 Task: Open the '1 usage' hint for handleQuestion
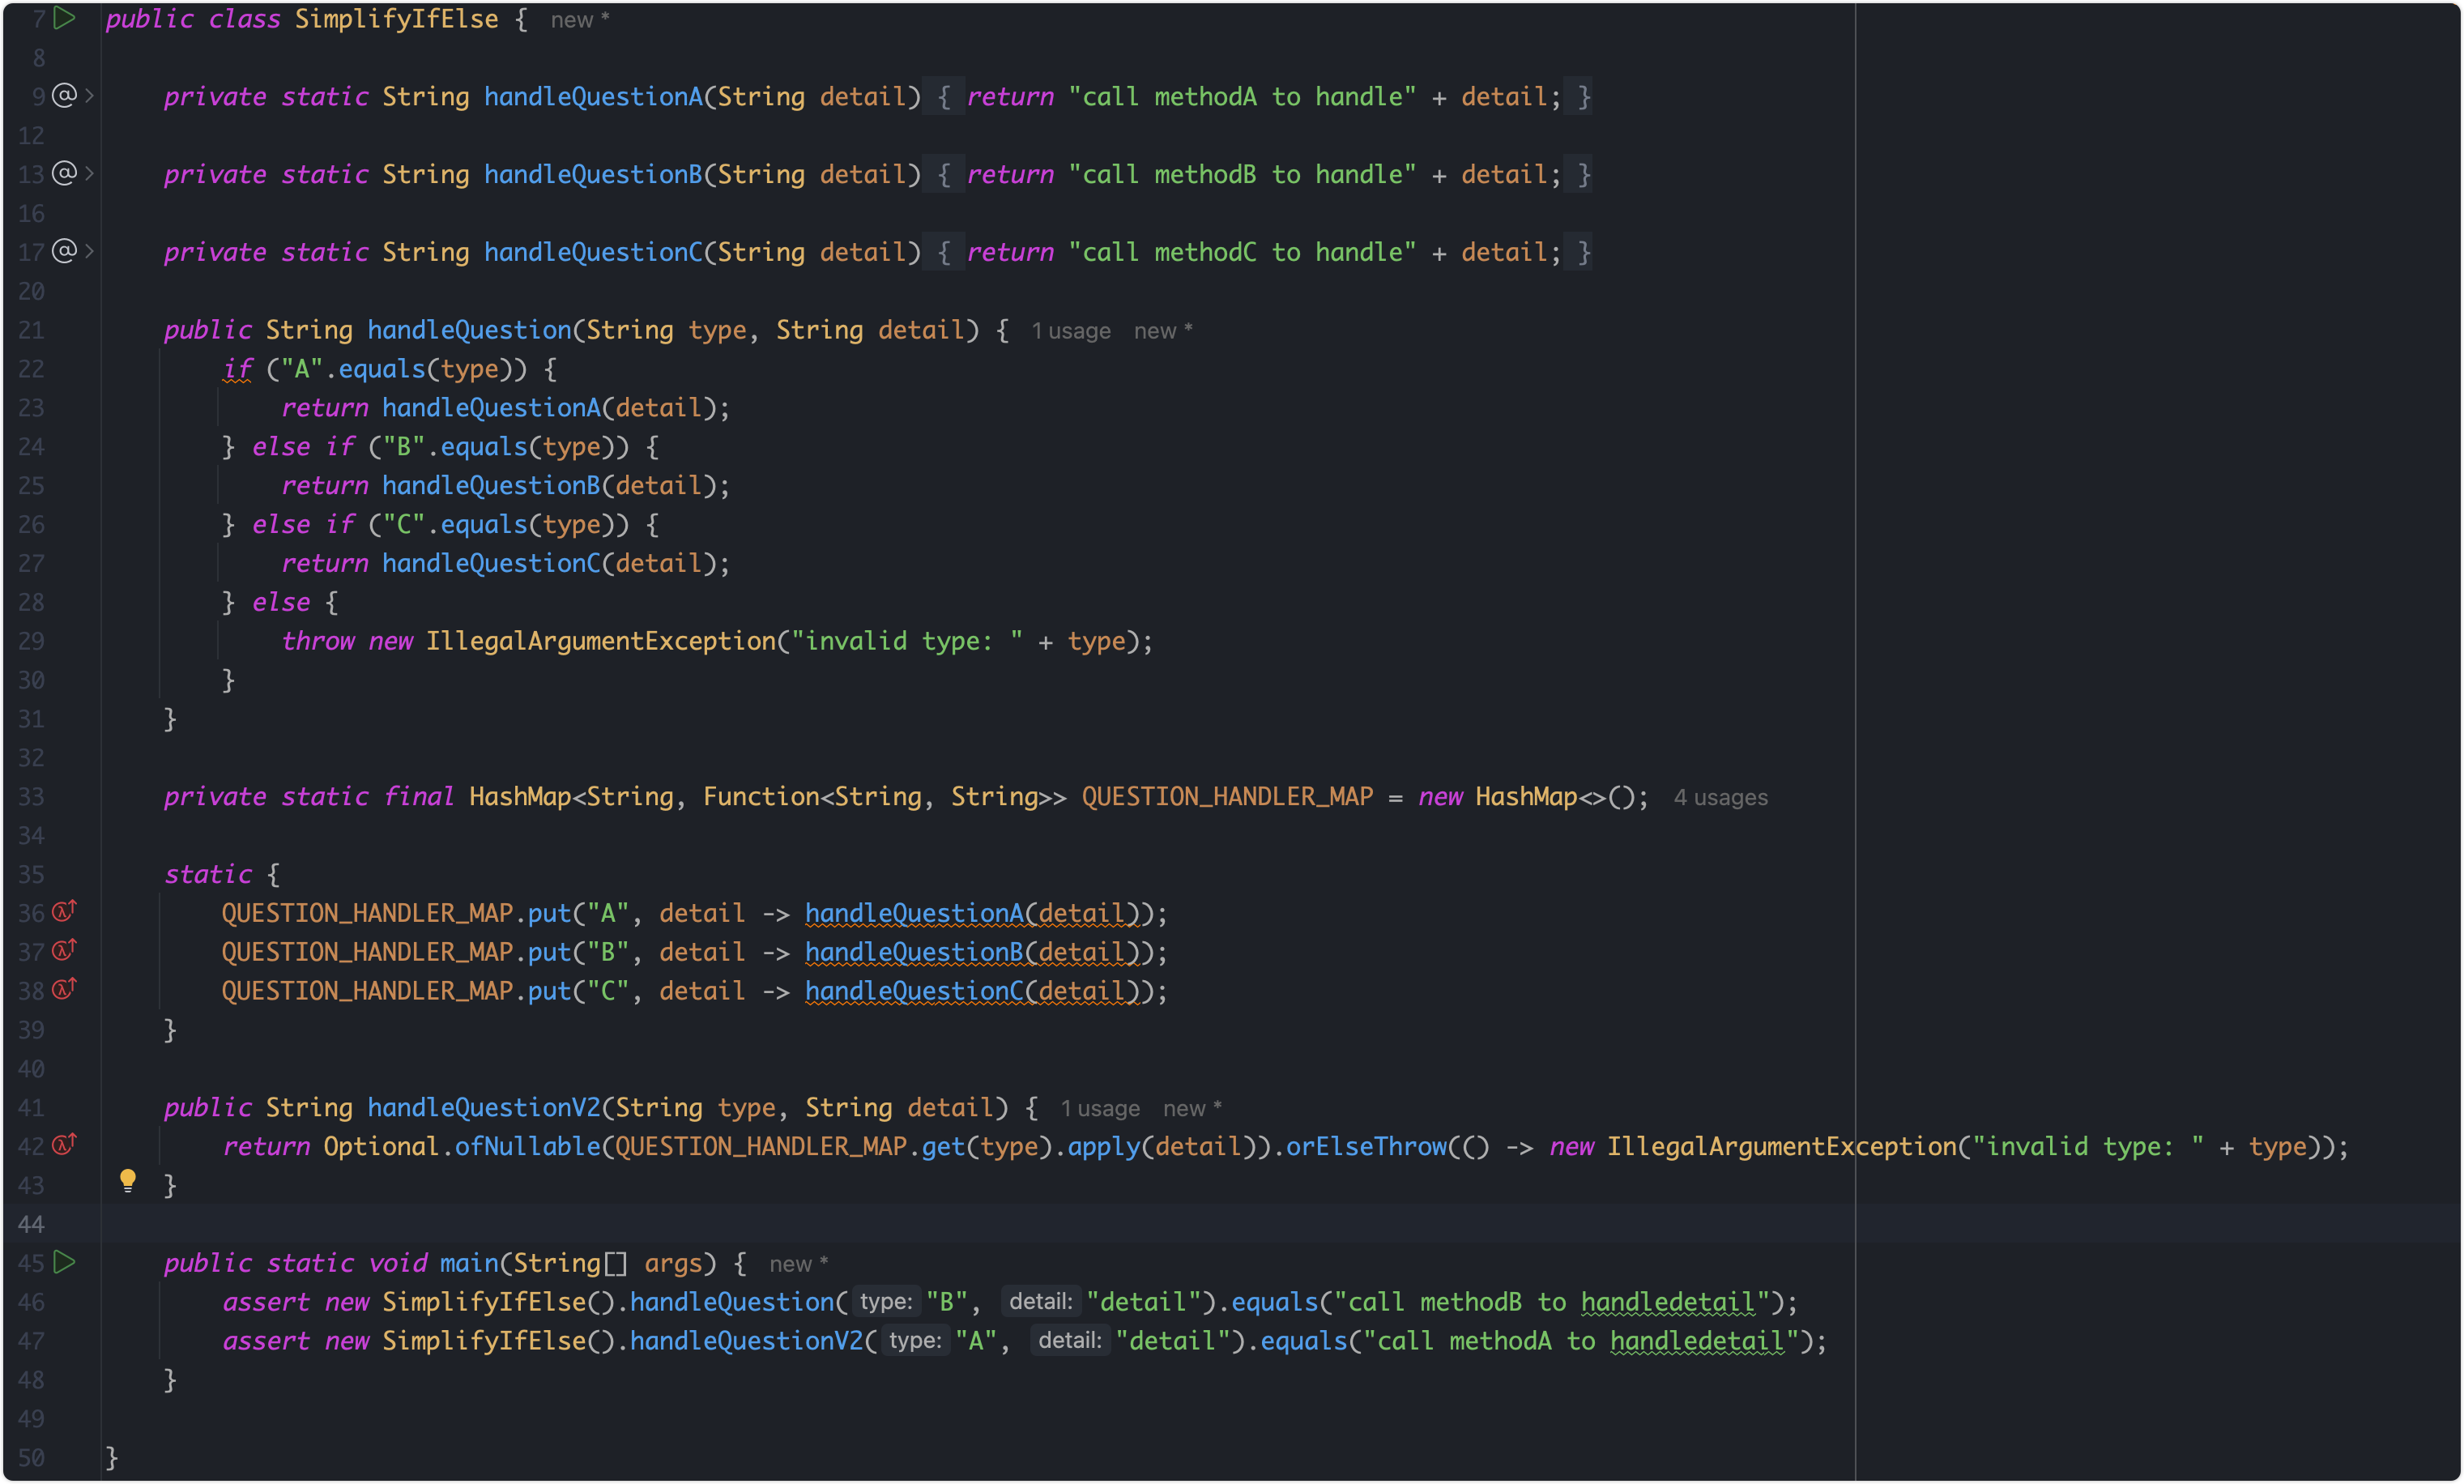coord(1071,331)
